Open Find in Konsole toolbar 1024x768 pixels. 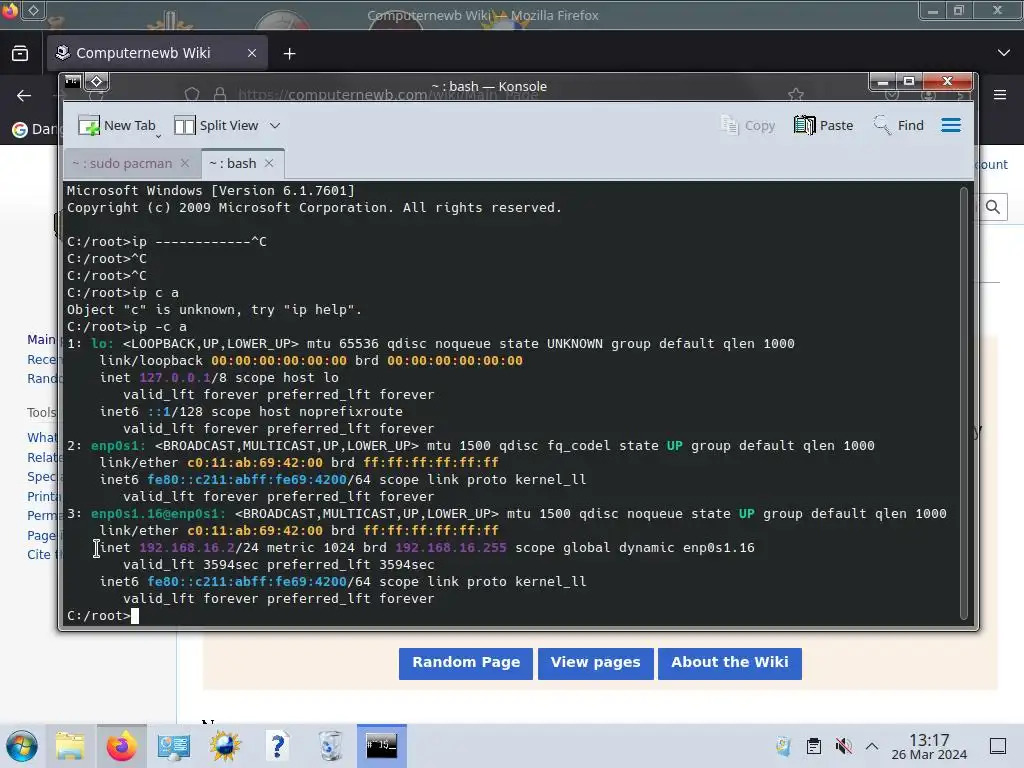coord(899,125)
